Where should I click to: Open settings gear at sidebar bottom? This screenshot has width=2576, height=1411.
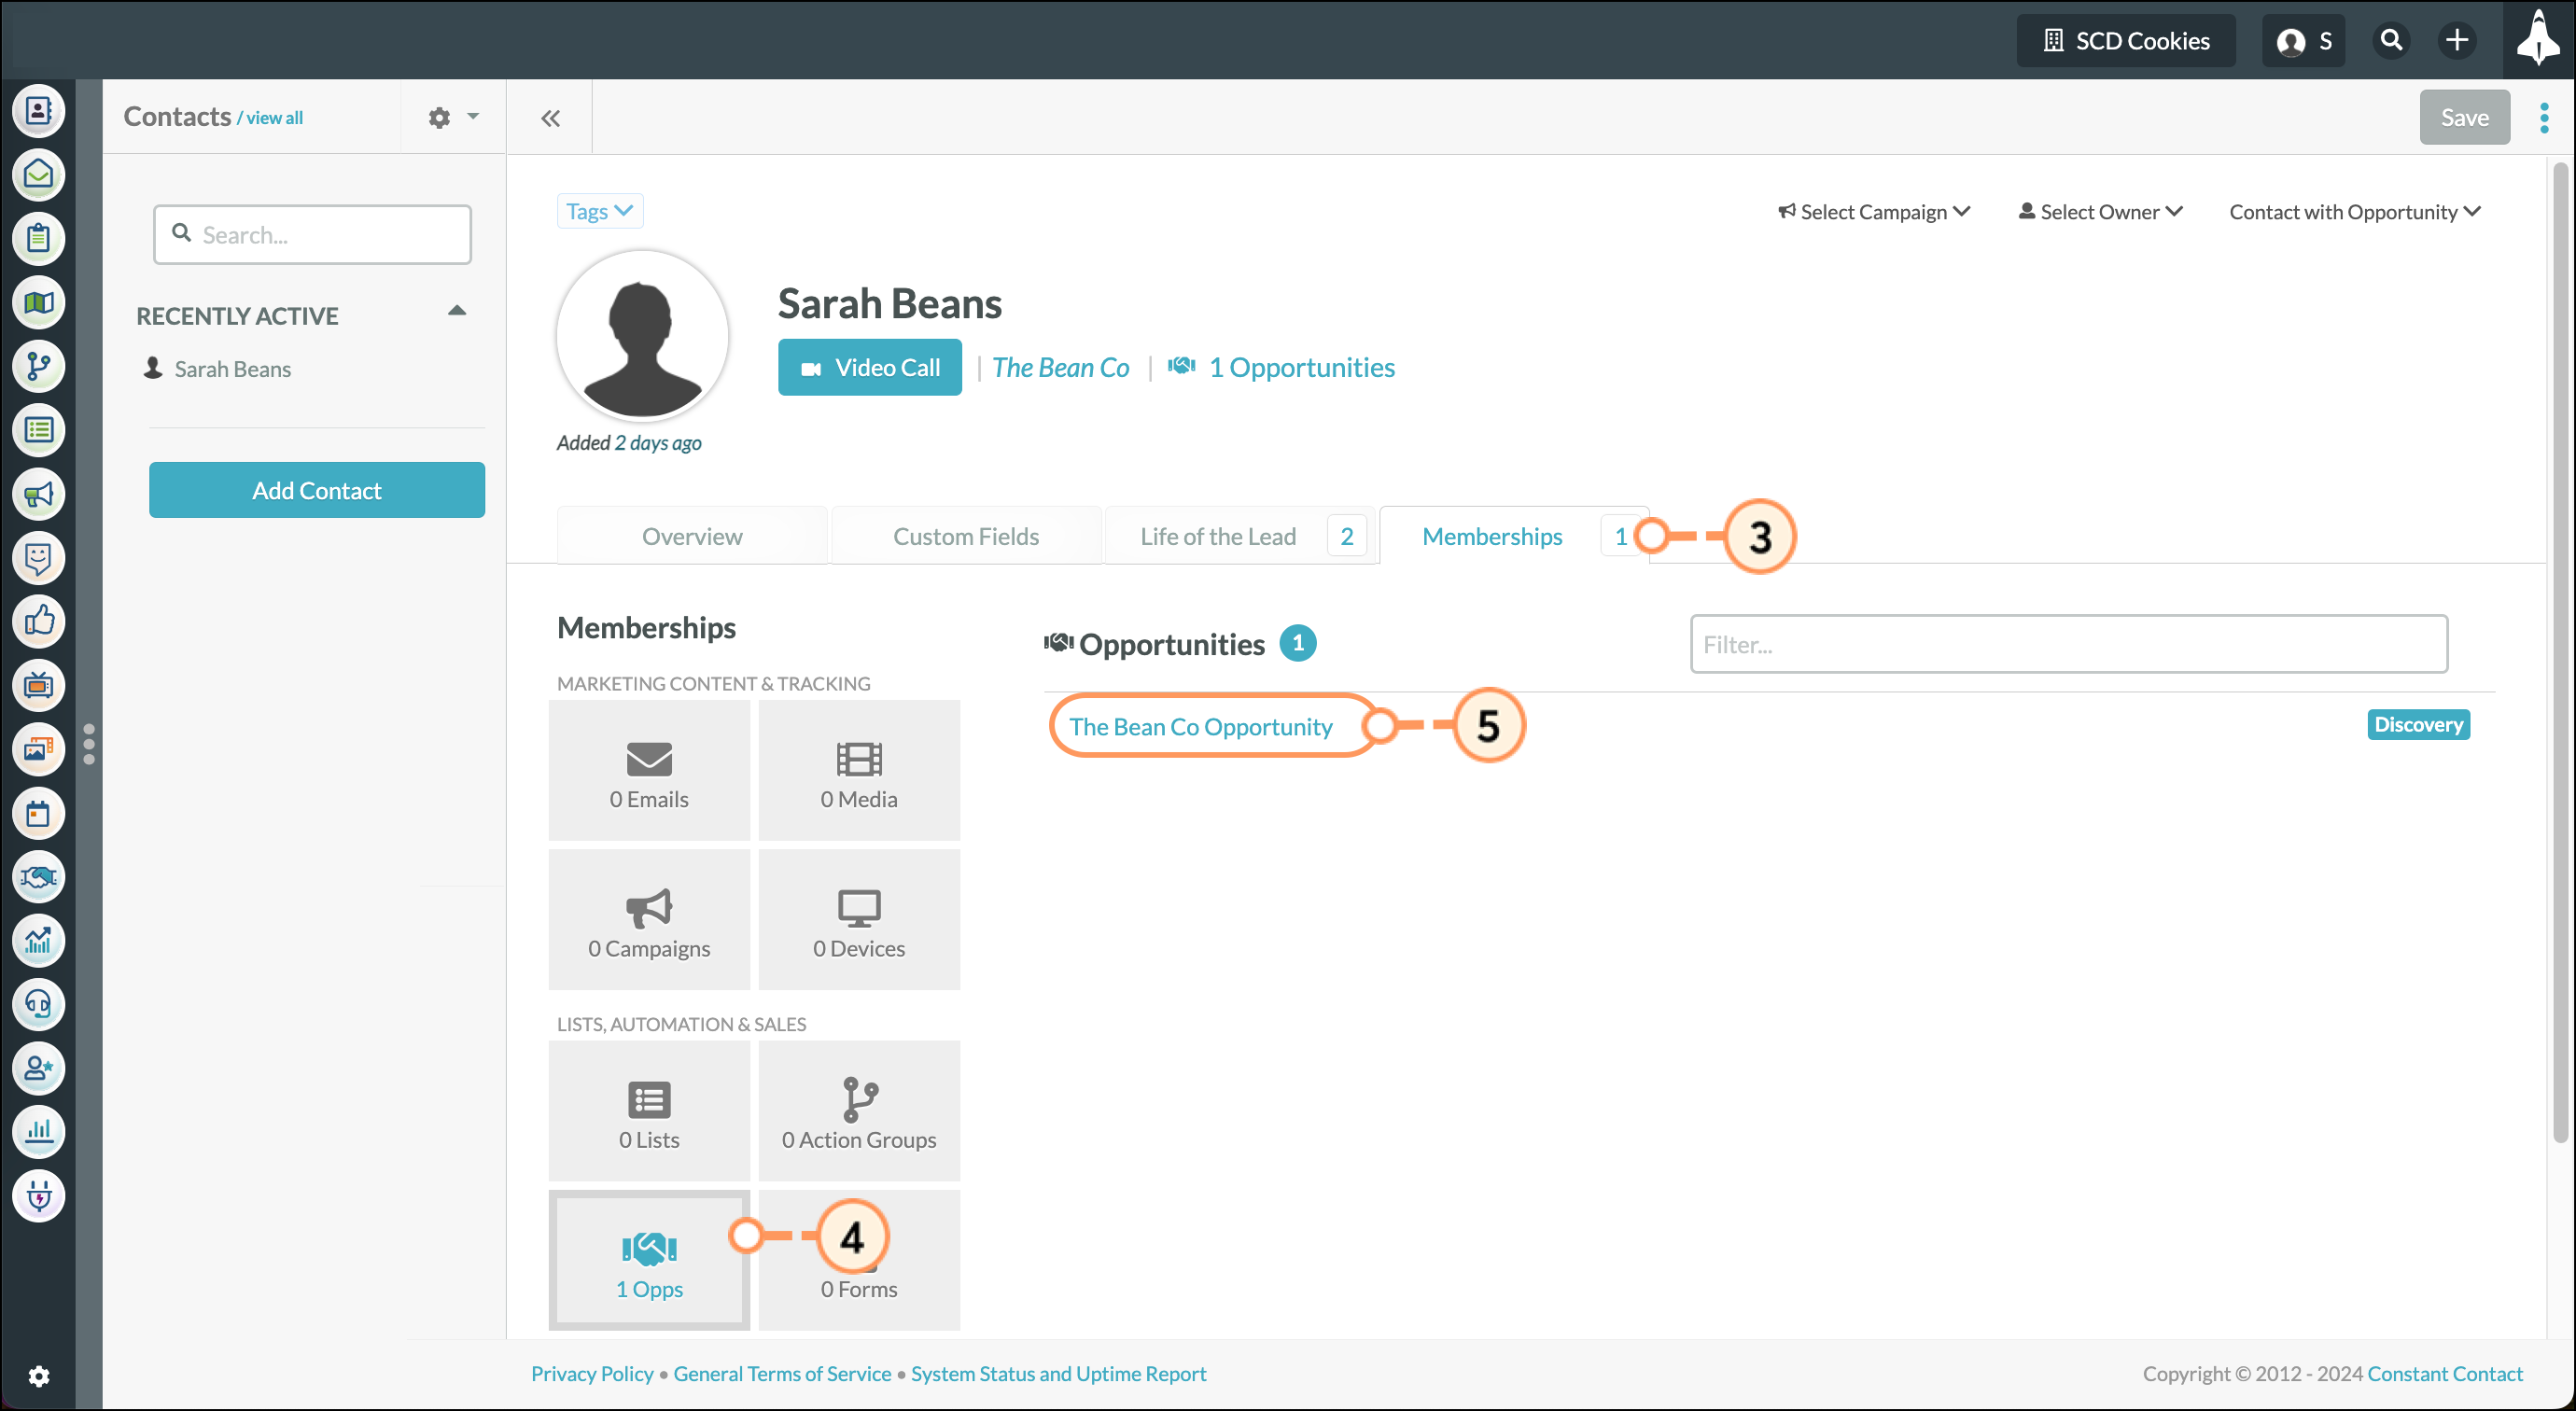tap(38, 1377)
